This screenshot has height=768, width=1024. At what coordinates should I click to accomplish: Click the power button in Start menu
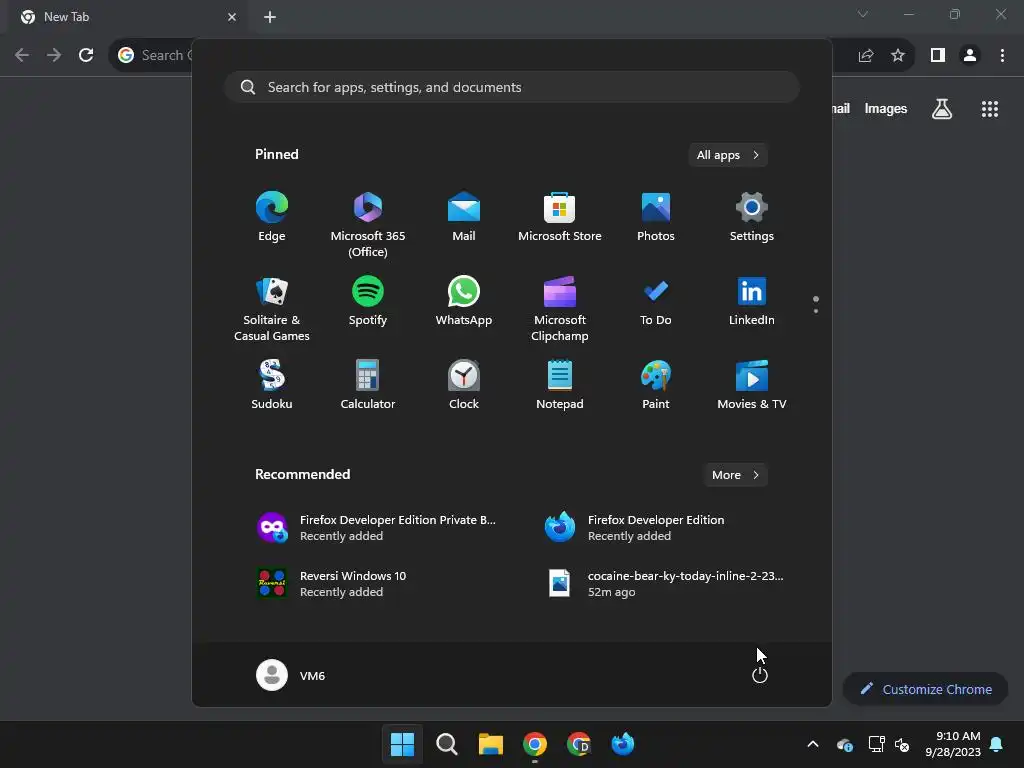coord(760,675)
